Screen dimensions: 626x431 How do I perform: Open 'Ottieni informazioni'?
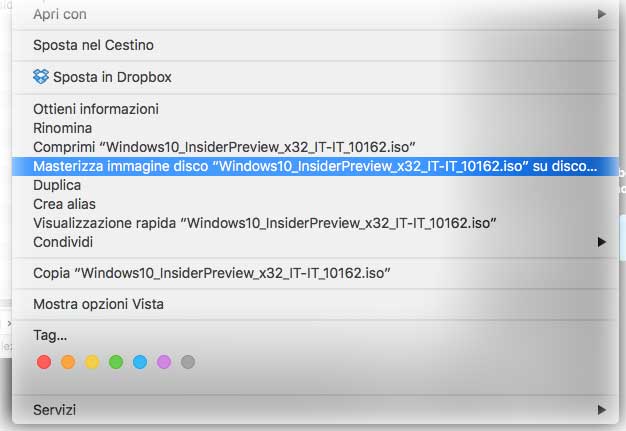coord(315,109)
